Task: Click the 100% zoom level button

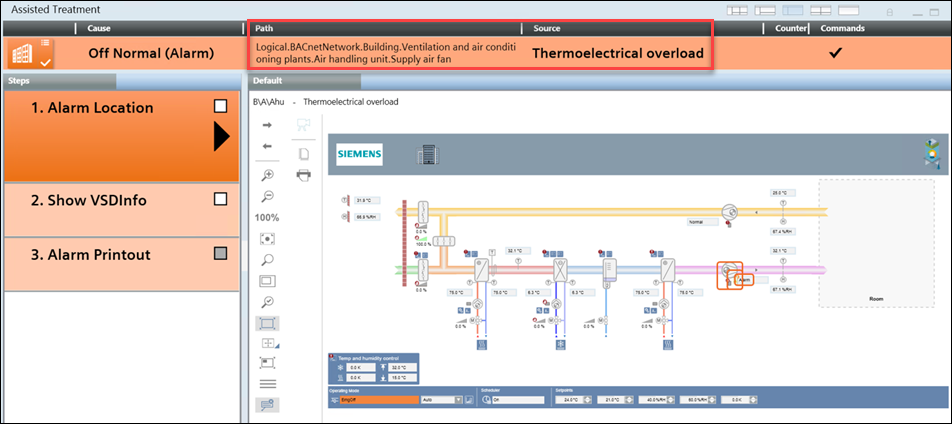Action: [268, 217]
